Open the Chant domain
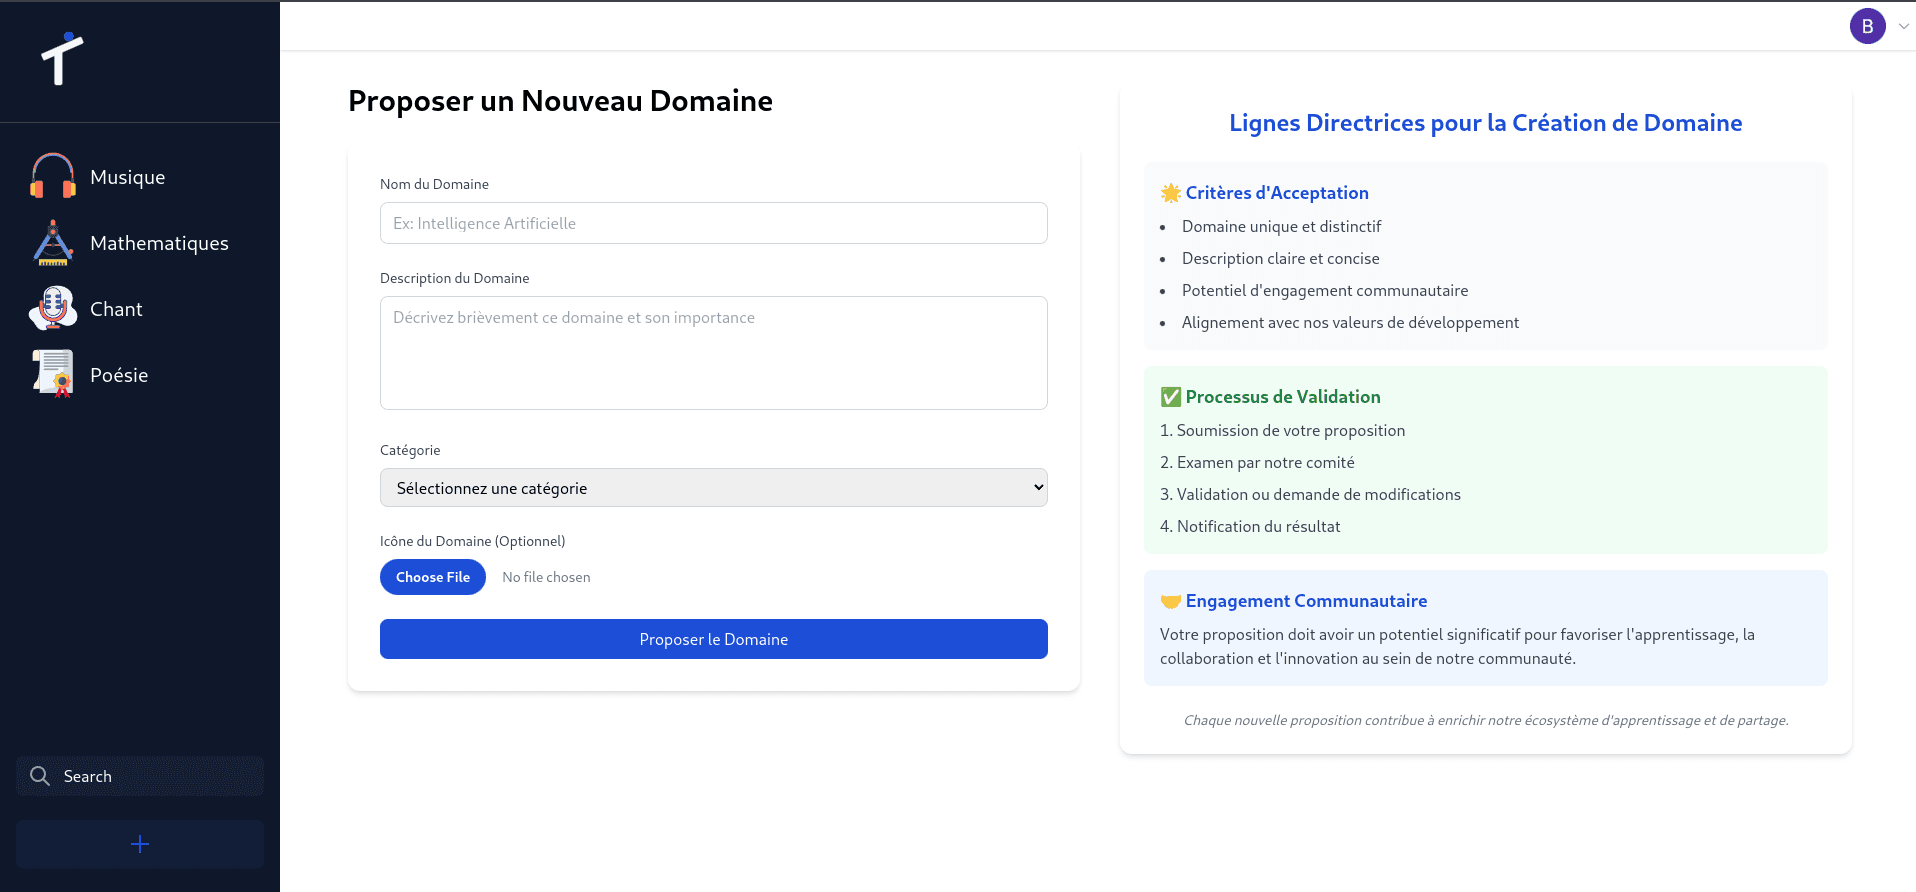The width and height of the screenshot is (1916, 892). pos(116,309)
